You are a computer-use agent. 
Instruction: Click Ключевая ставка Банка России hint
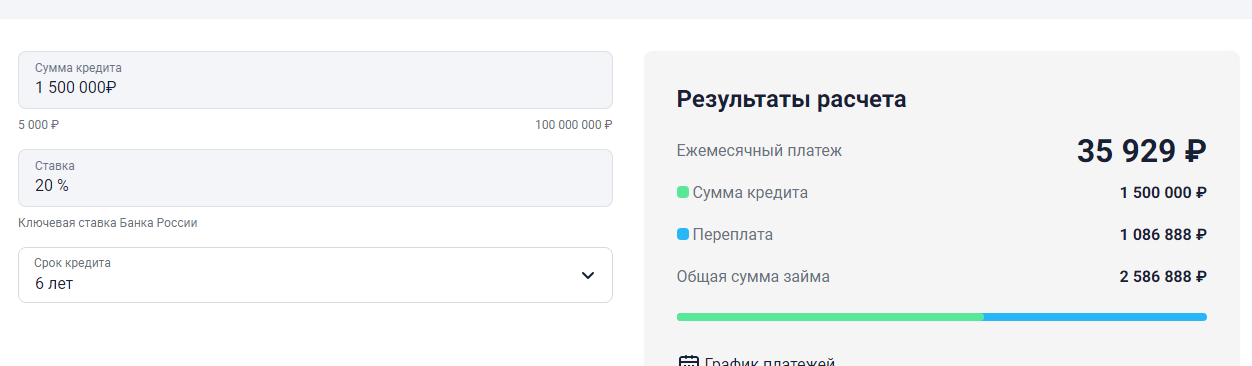click(108, 223)
